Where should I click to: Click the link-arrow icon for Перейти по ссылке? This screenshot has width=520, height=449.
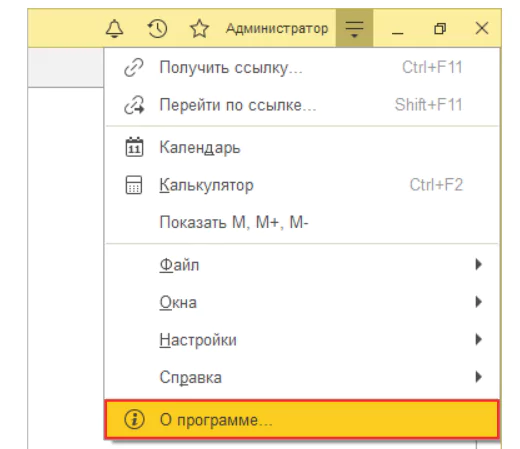[134, 105]
